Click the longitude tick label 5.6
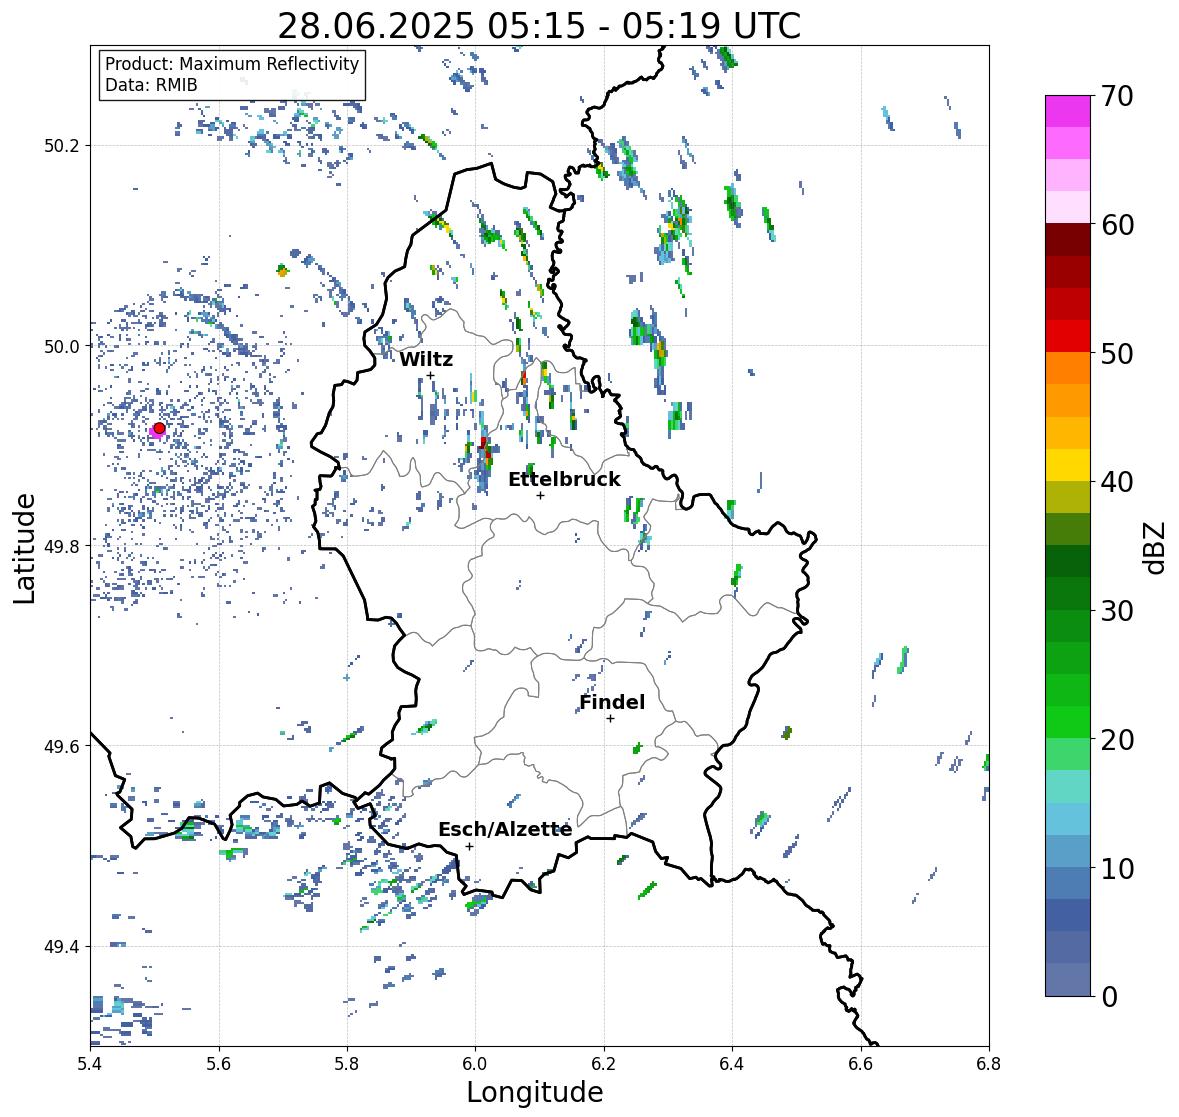The width and height of the screenshot is (1179, 1117). 219,1064
